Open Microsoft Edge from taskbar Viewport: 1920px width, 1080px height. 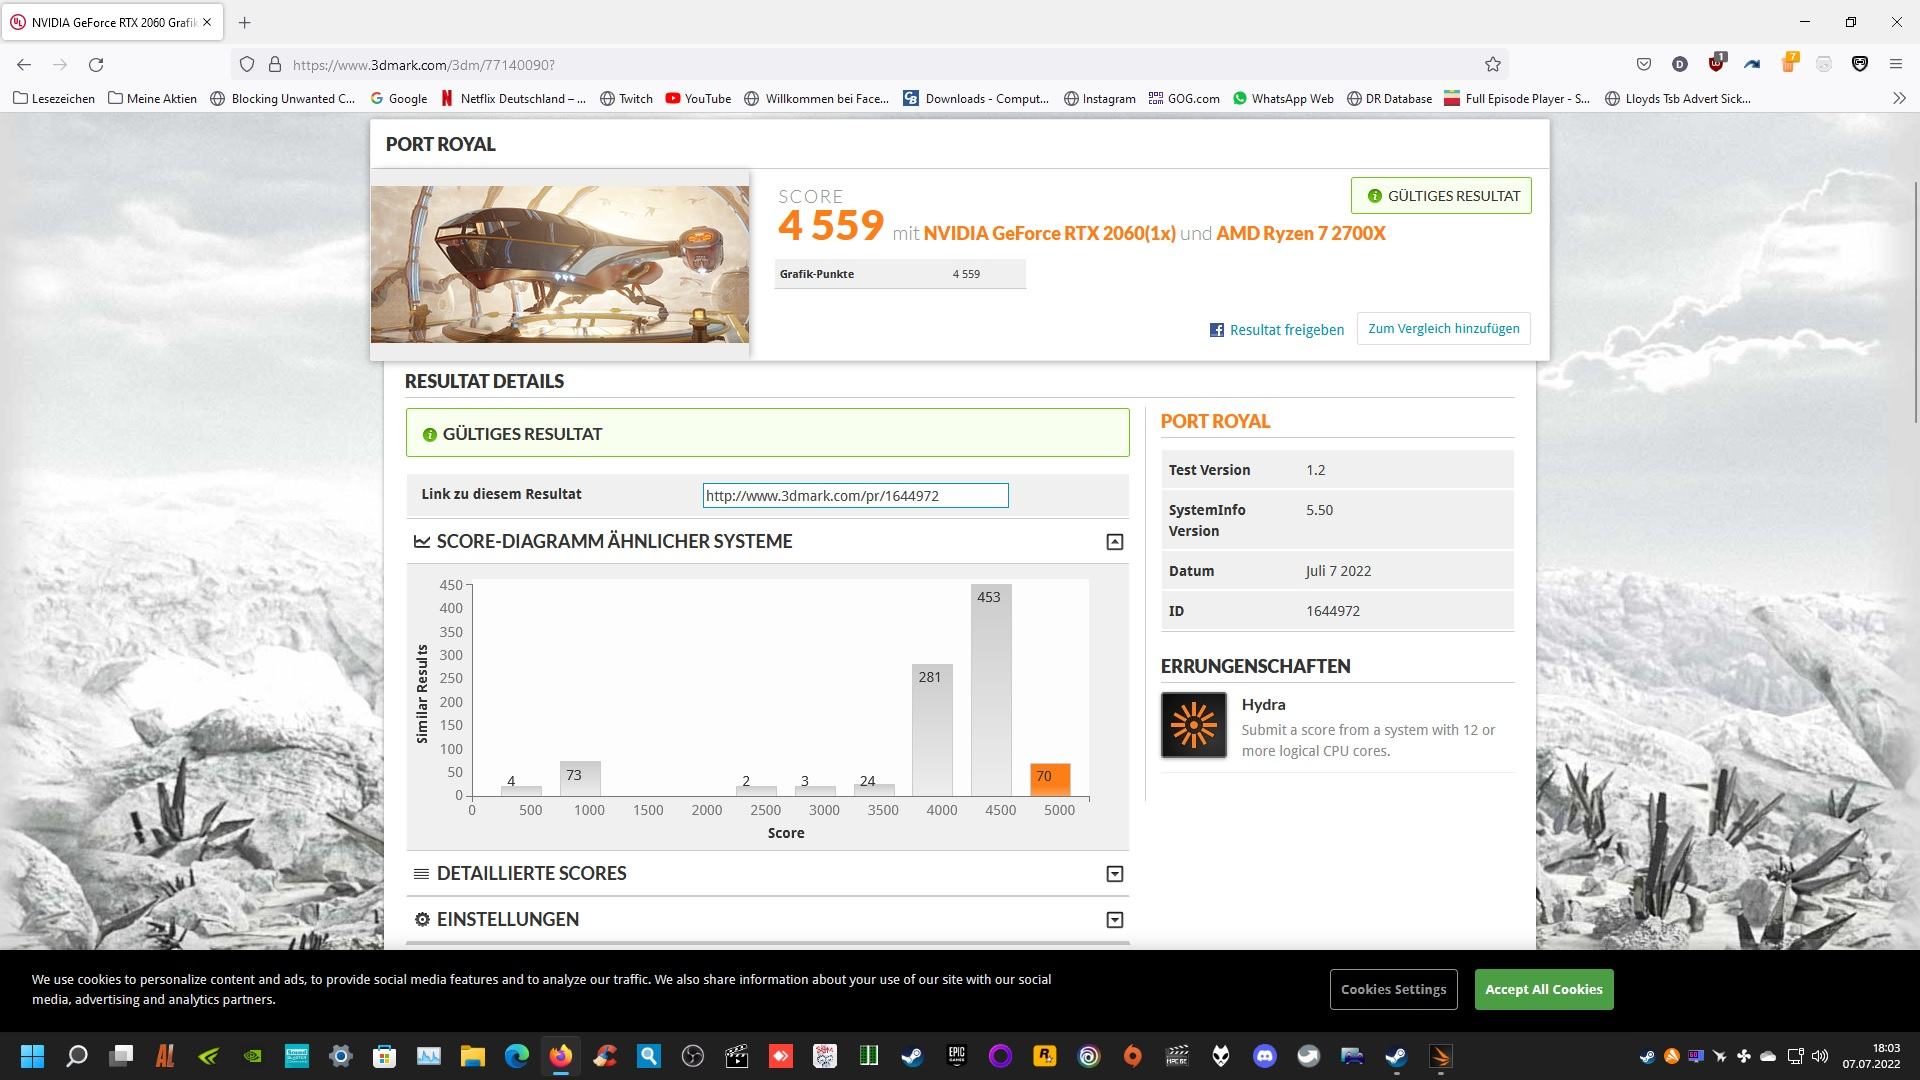[x=516, y=1056]
